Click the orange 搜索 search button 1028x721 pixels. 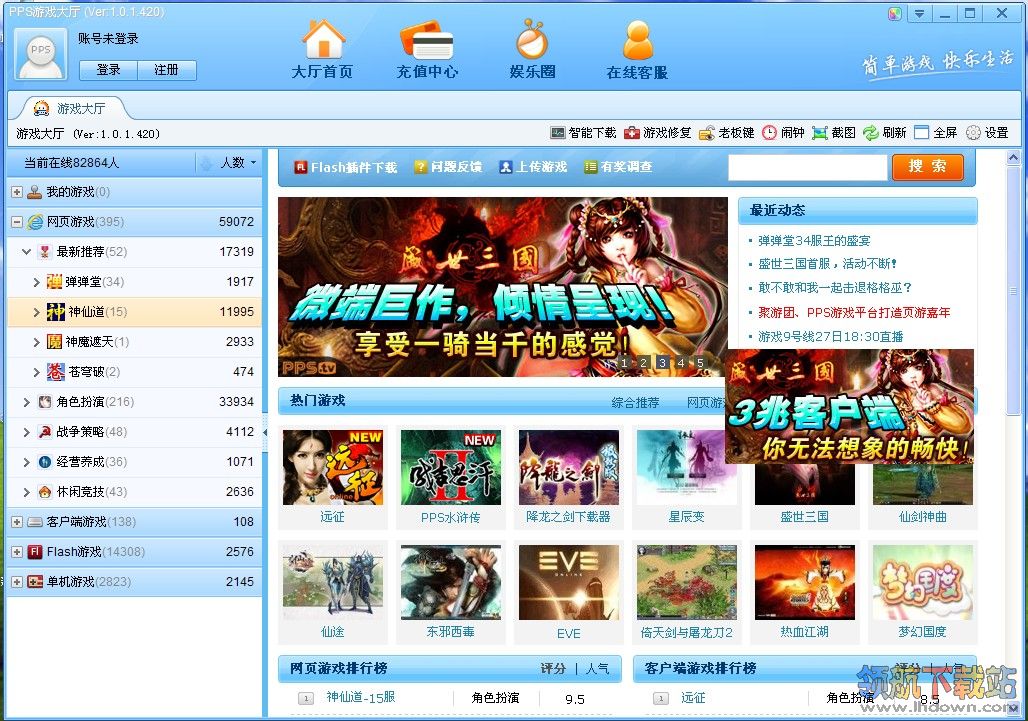(x=927, y=166)
